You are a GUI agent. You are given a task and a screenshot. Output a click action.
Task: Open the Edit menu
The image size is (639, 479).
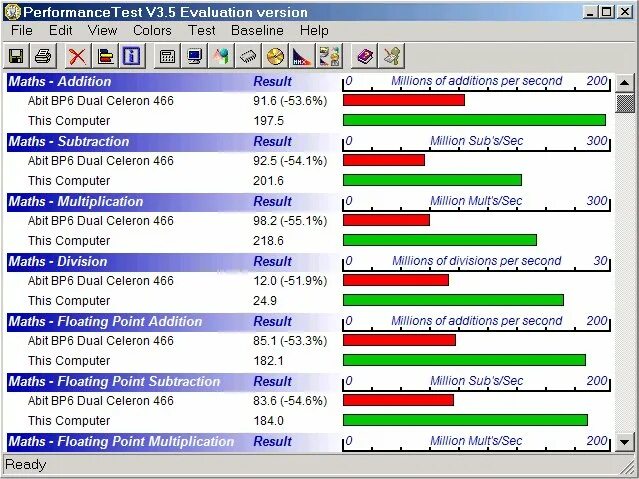[x=61, y=31]
